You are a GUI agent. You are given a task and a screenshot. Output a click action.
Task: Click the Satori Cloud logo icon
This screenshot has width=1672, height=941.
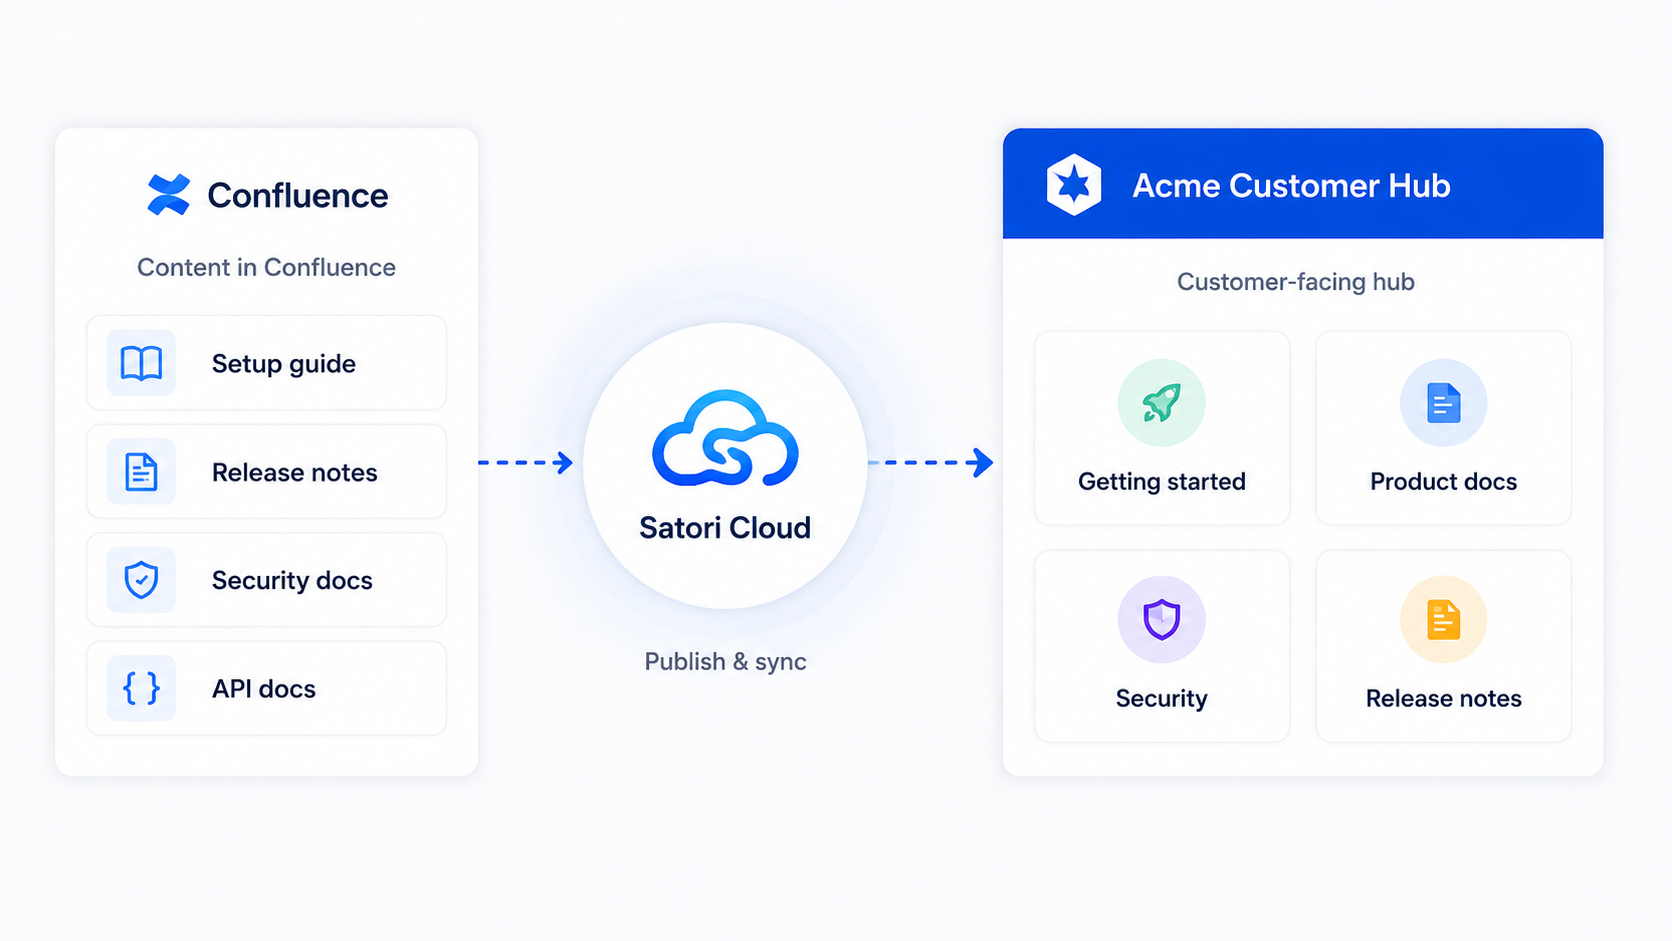click(725, 438)
